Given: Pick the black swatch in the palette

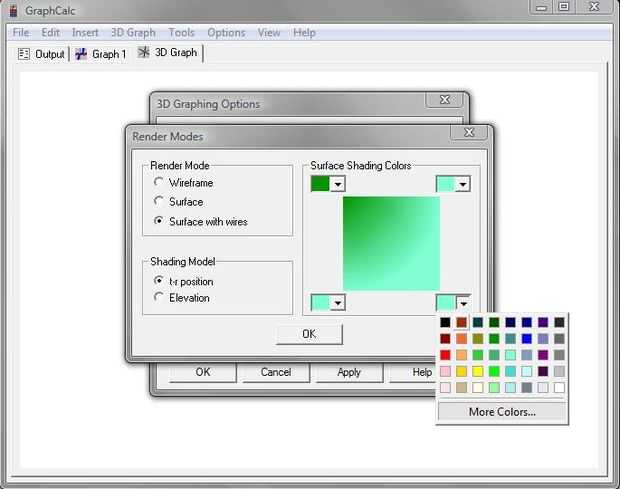Looking at the screenshot, I should pyautogui.click(x=445, y=322).
